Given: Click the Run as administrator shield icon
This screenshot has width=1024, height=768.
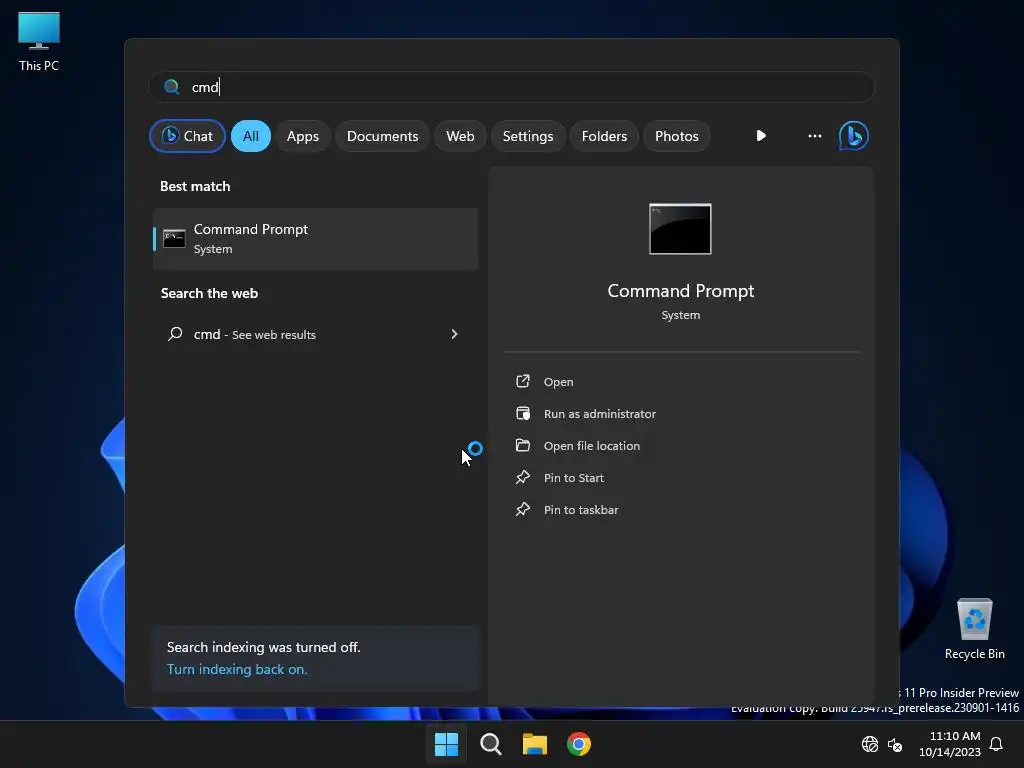Looking at the screenshot, I should pos(523,413).
